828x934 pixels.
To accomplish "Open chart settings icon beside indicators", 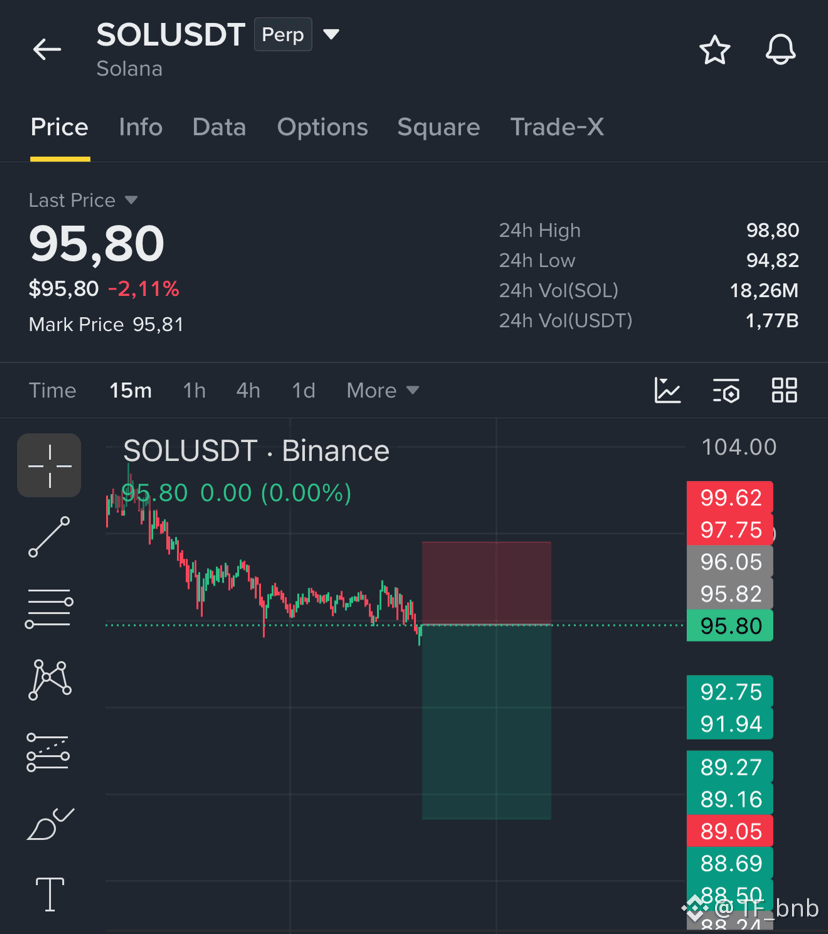I will click(x=726, y=391).
